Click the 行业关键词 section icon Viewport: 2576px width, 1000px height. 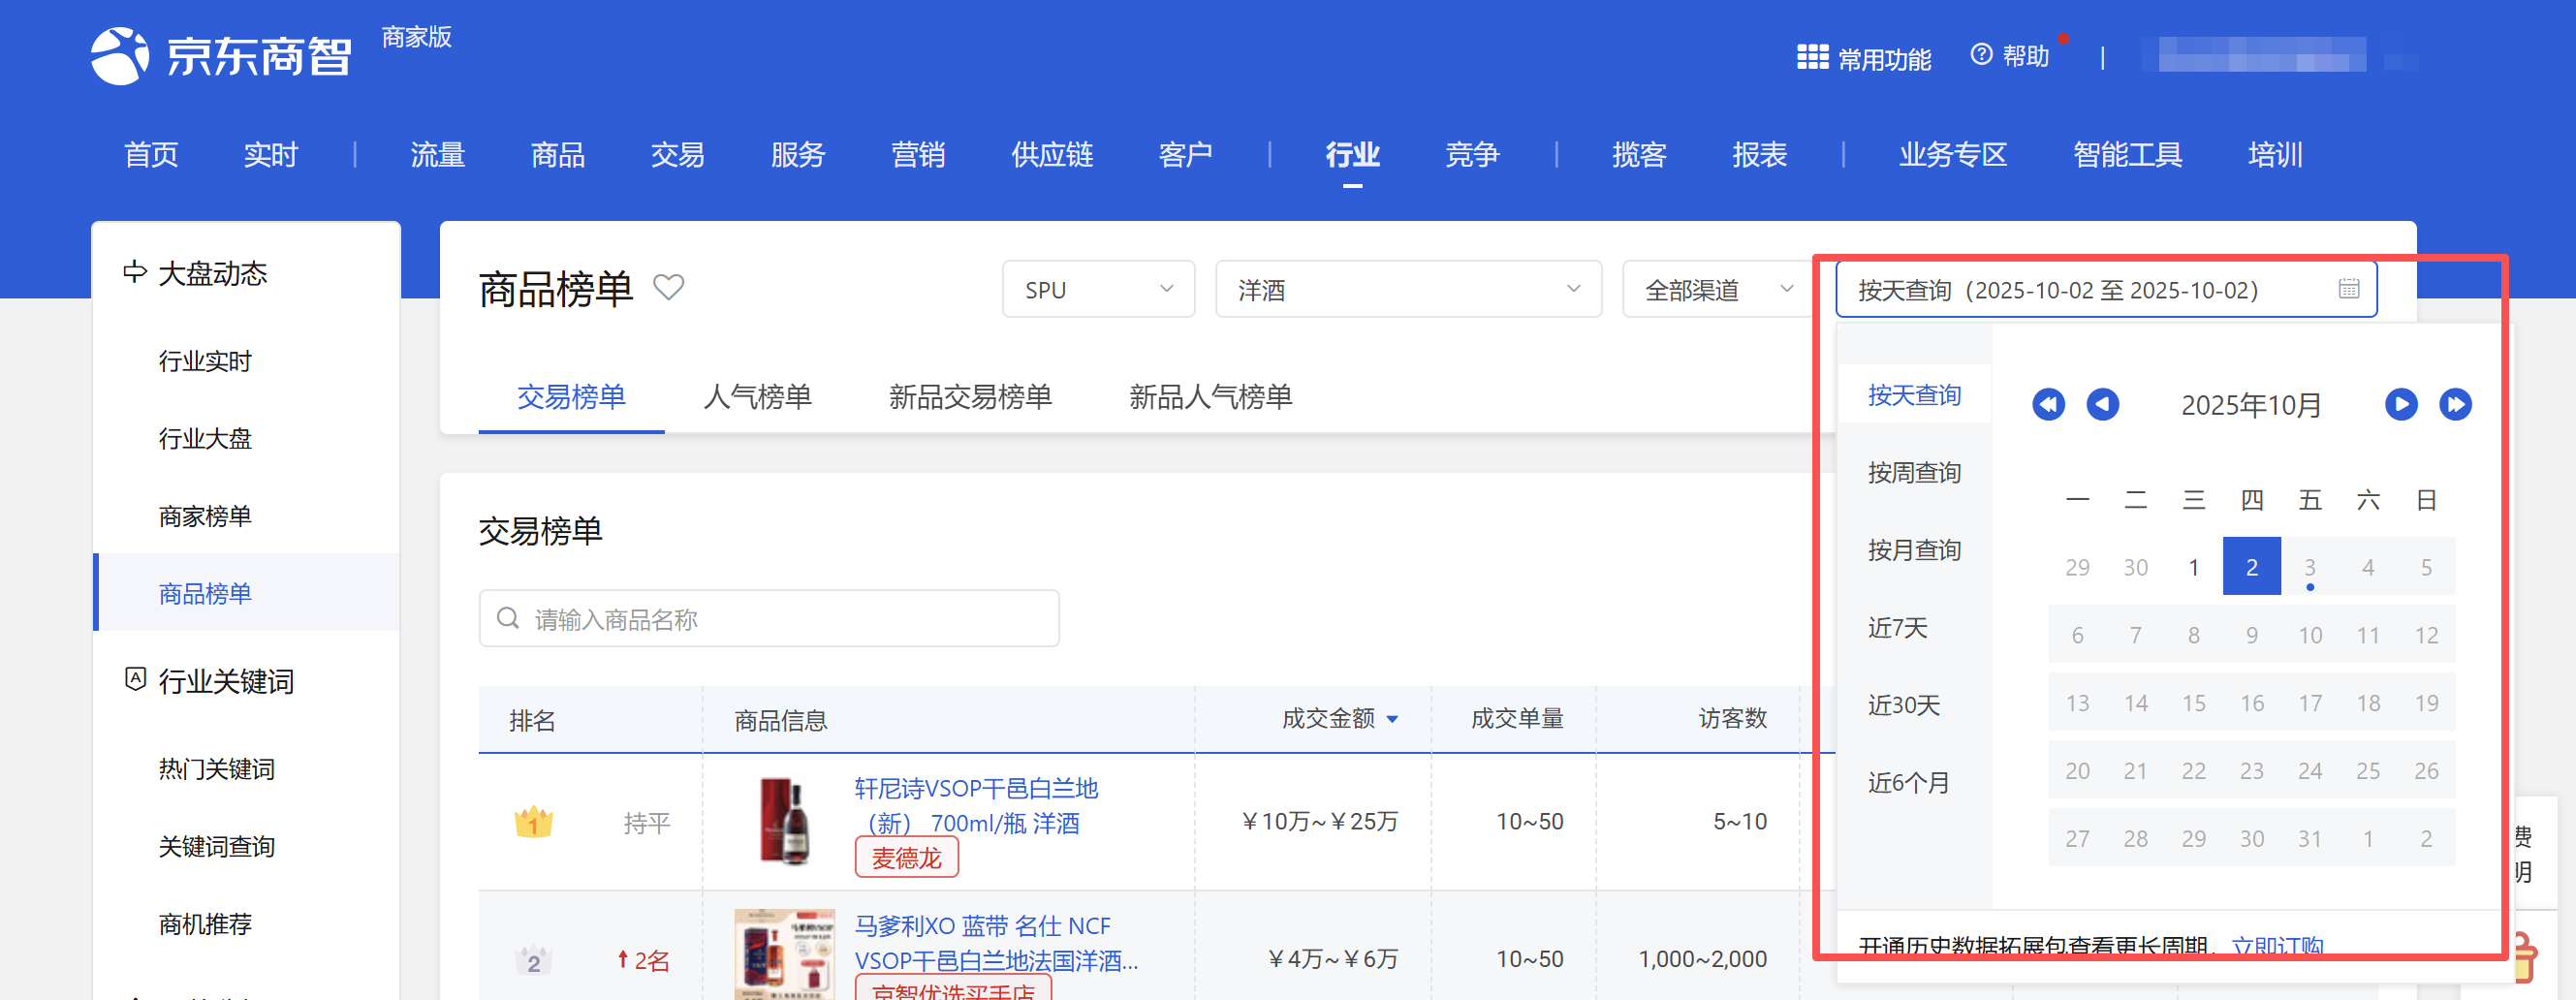(135, 679)
